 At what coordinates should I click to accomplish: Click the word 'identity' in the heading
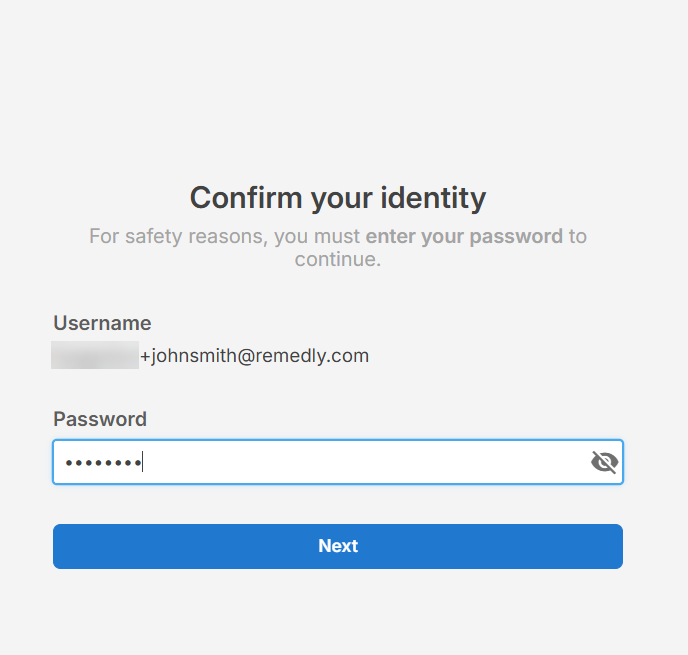point(433,198)
